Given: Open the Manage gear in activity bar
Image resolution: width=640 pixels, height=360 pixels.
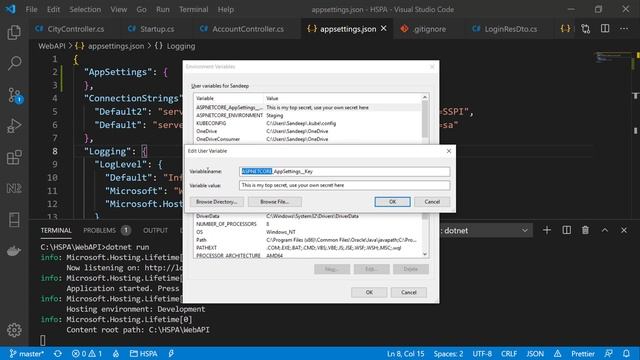Looking at the screenshot, I should click(x=14, y=330).
